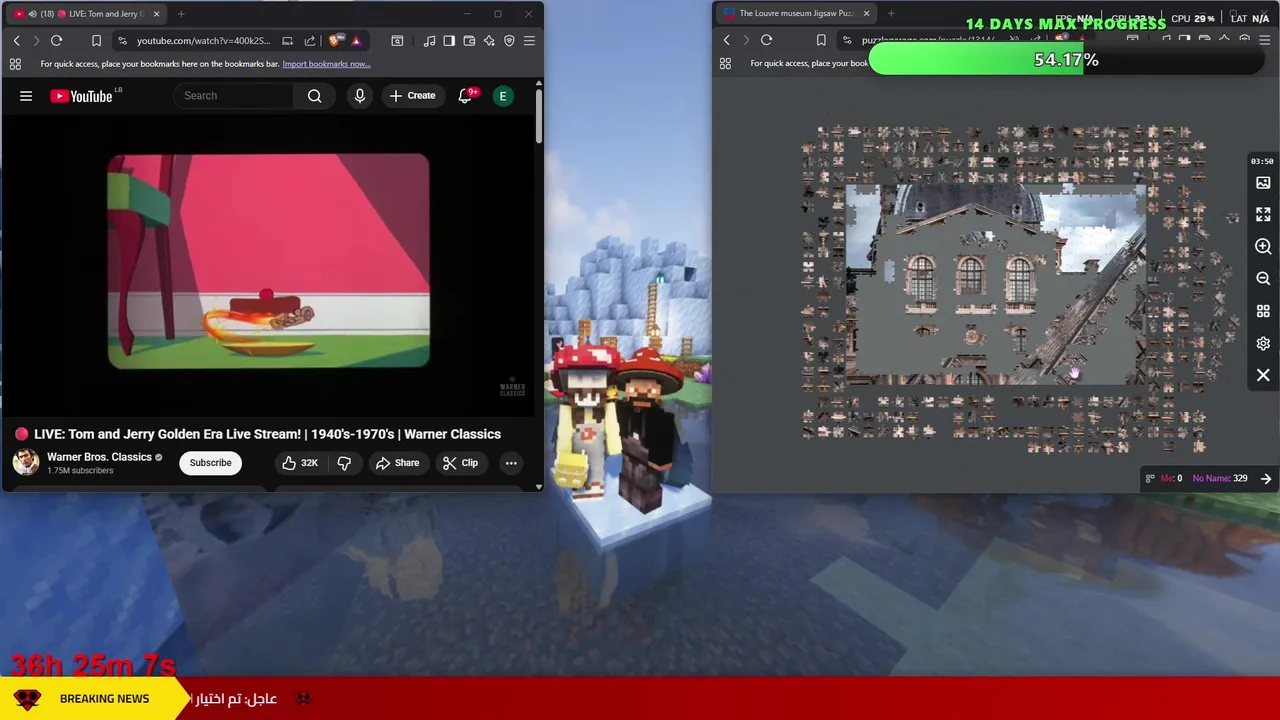Viewport: 1280px width, 720px height.
Task: Click the players icon left of Me: 0
Action: (1150, 479)
